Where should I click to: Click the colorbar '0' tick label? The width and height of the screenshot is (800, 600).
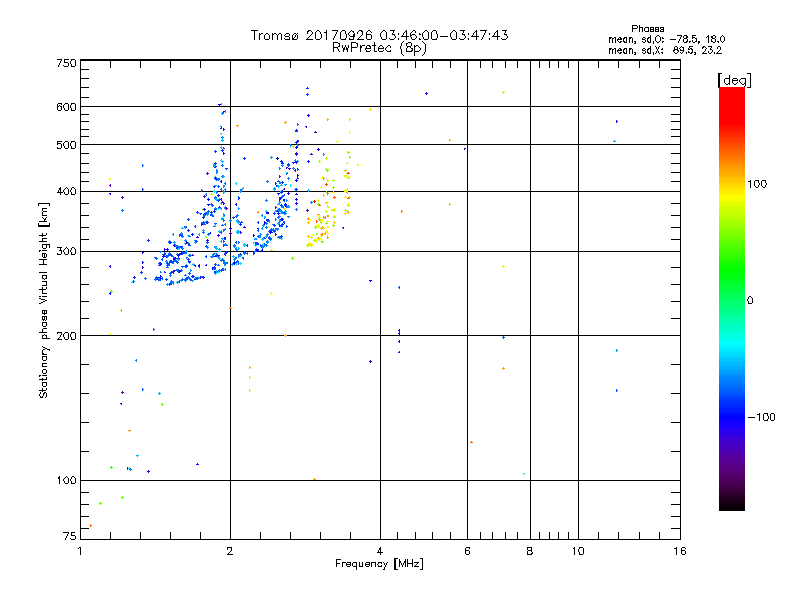(x=749, y=301)
